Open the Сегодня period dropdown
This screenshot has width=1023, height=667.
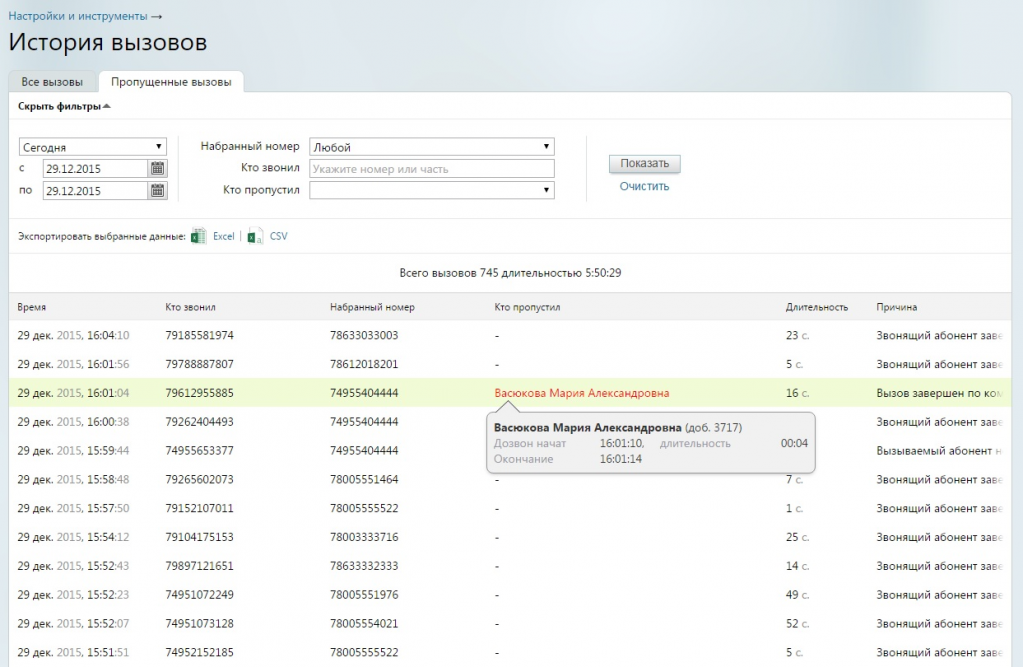93,147
